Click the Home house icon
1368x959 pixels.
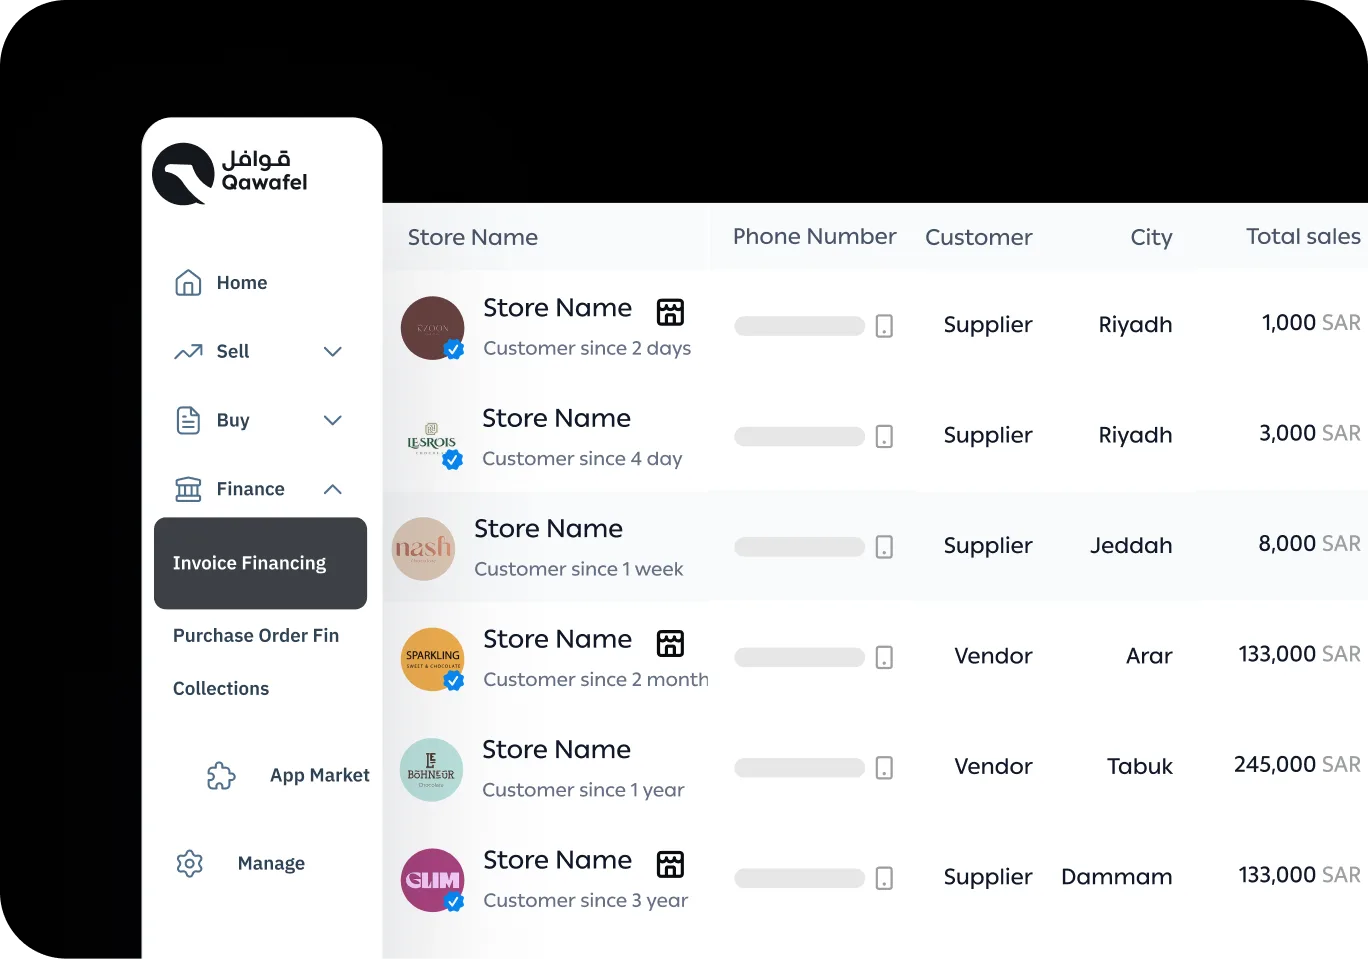tap(188, 283)
